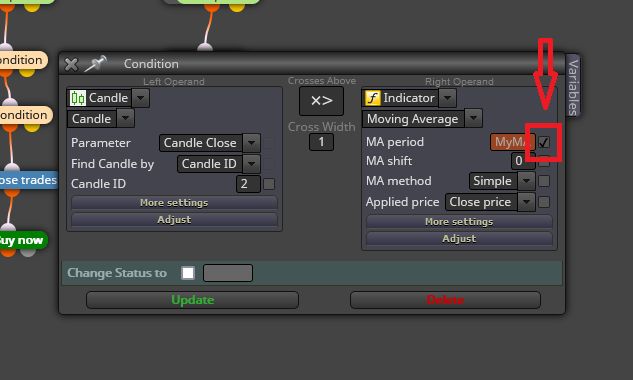Click the Candle ID input field

click(x=248, y=184)
